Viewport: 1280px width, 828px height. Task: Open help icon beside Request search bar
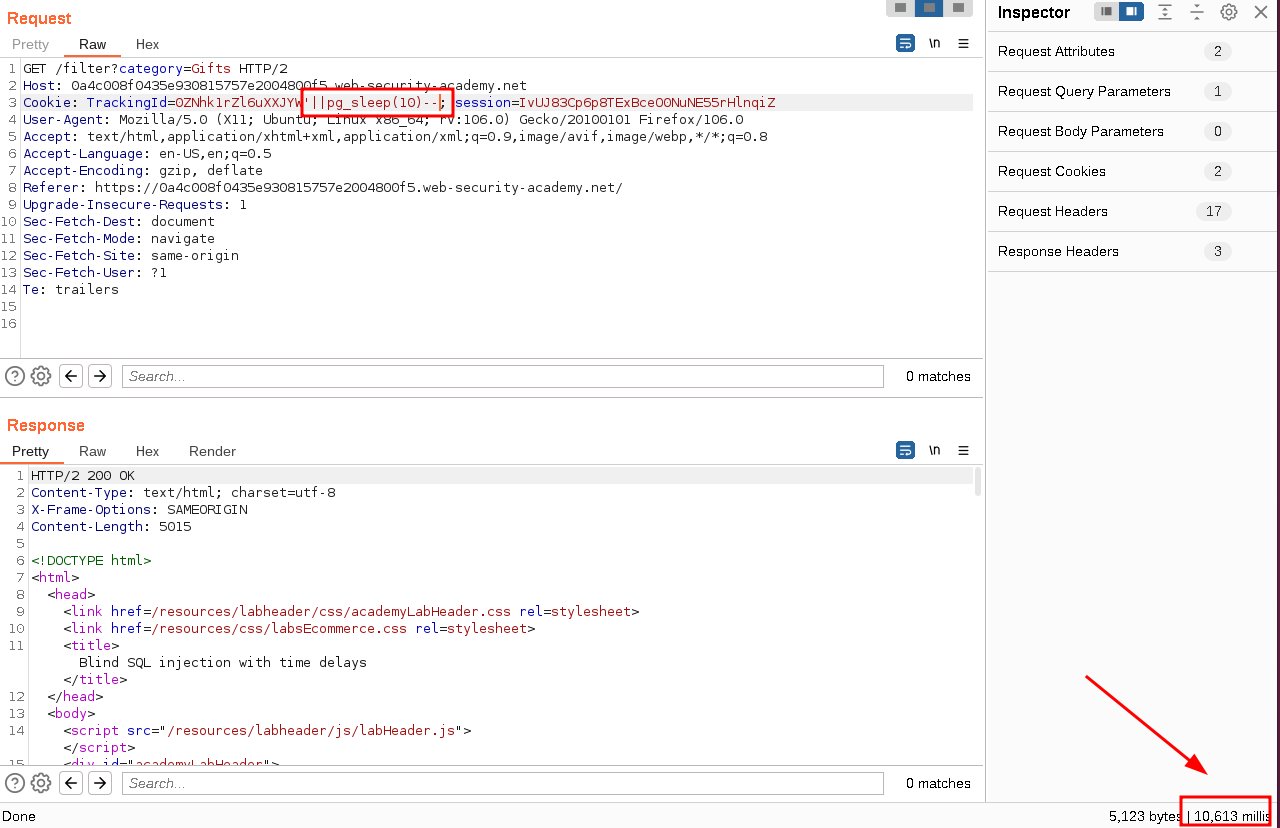[15, 376]
